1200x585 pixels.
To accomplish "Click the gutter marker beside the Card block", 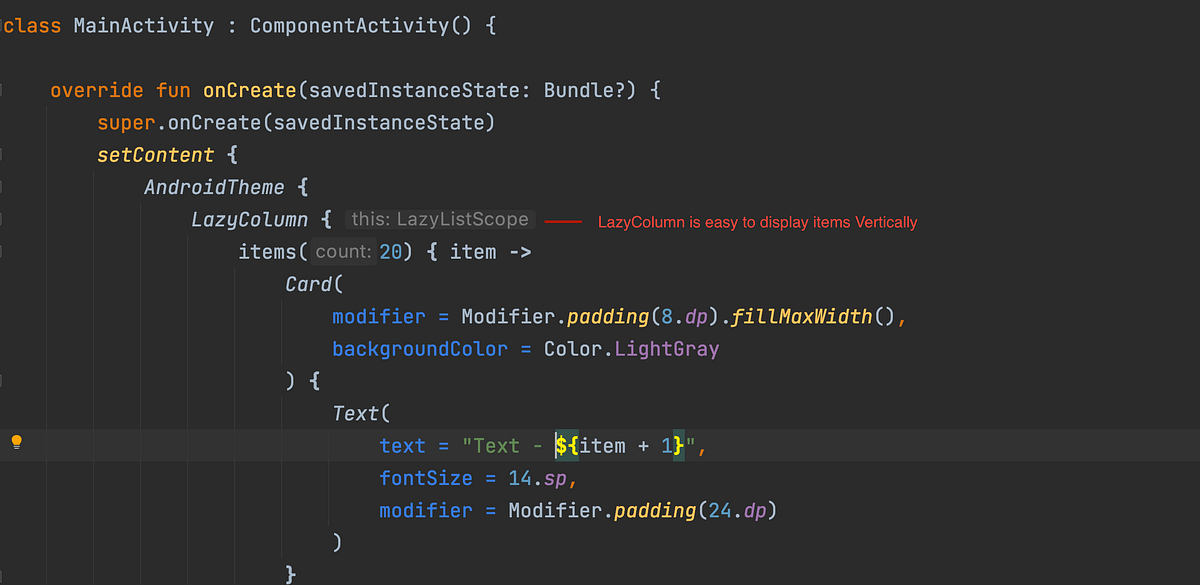I will click(4, 283).
